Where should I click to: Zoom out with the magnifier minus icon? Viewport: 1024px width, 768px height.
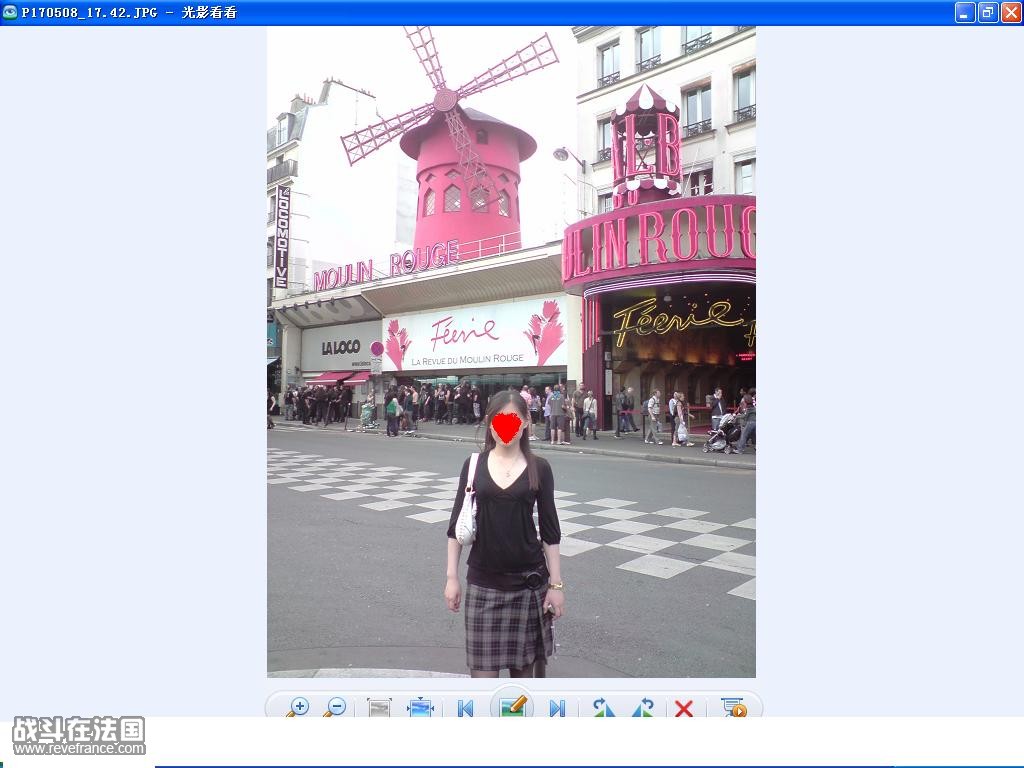pos(335,707)
